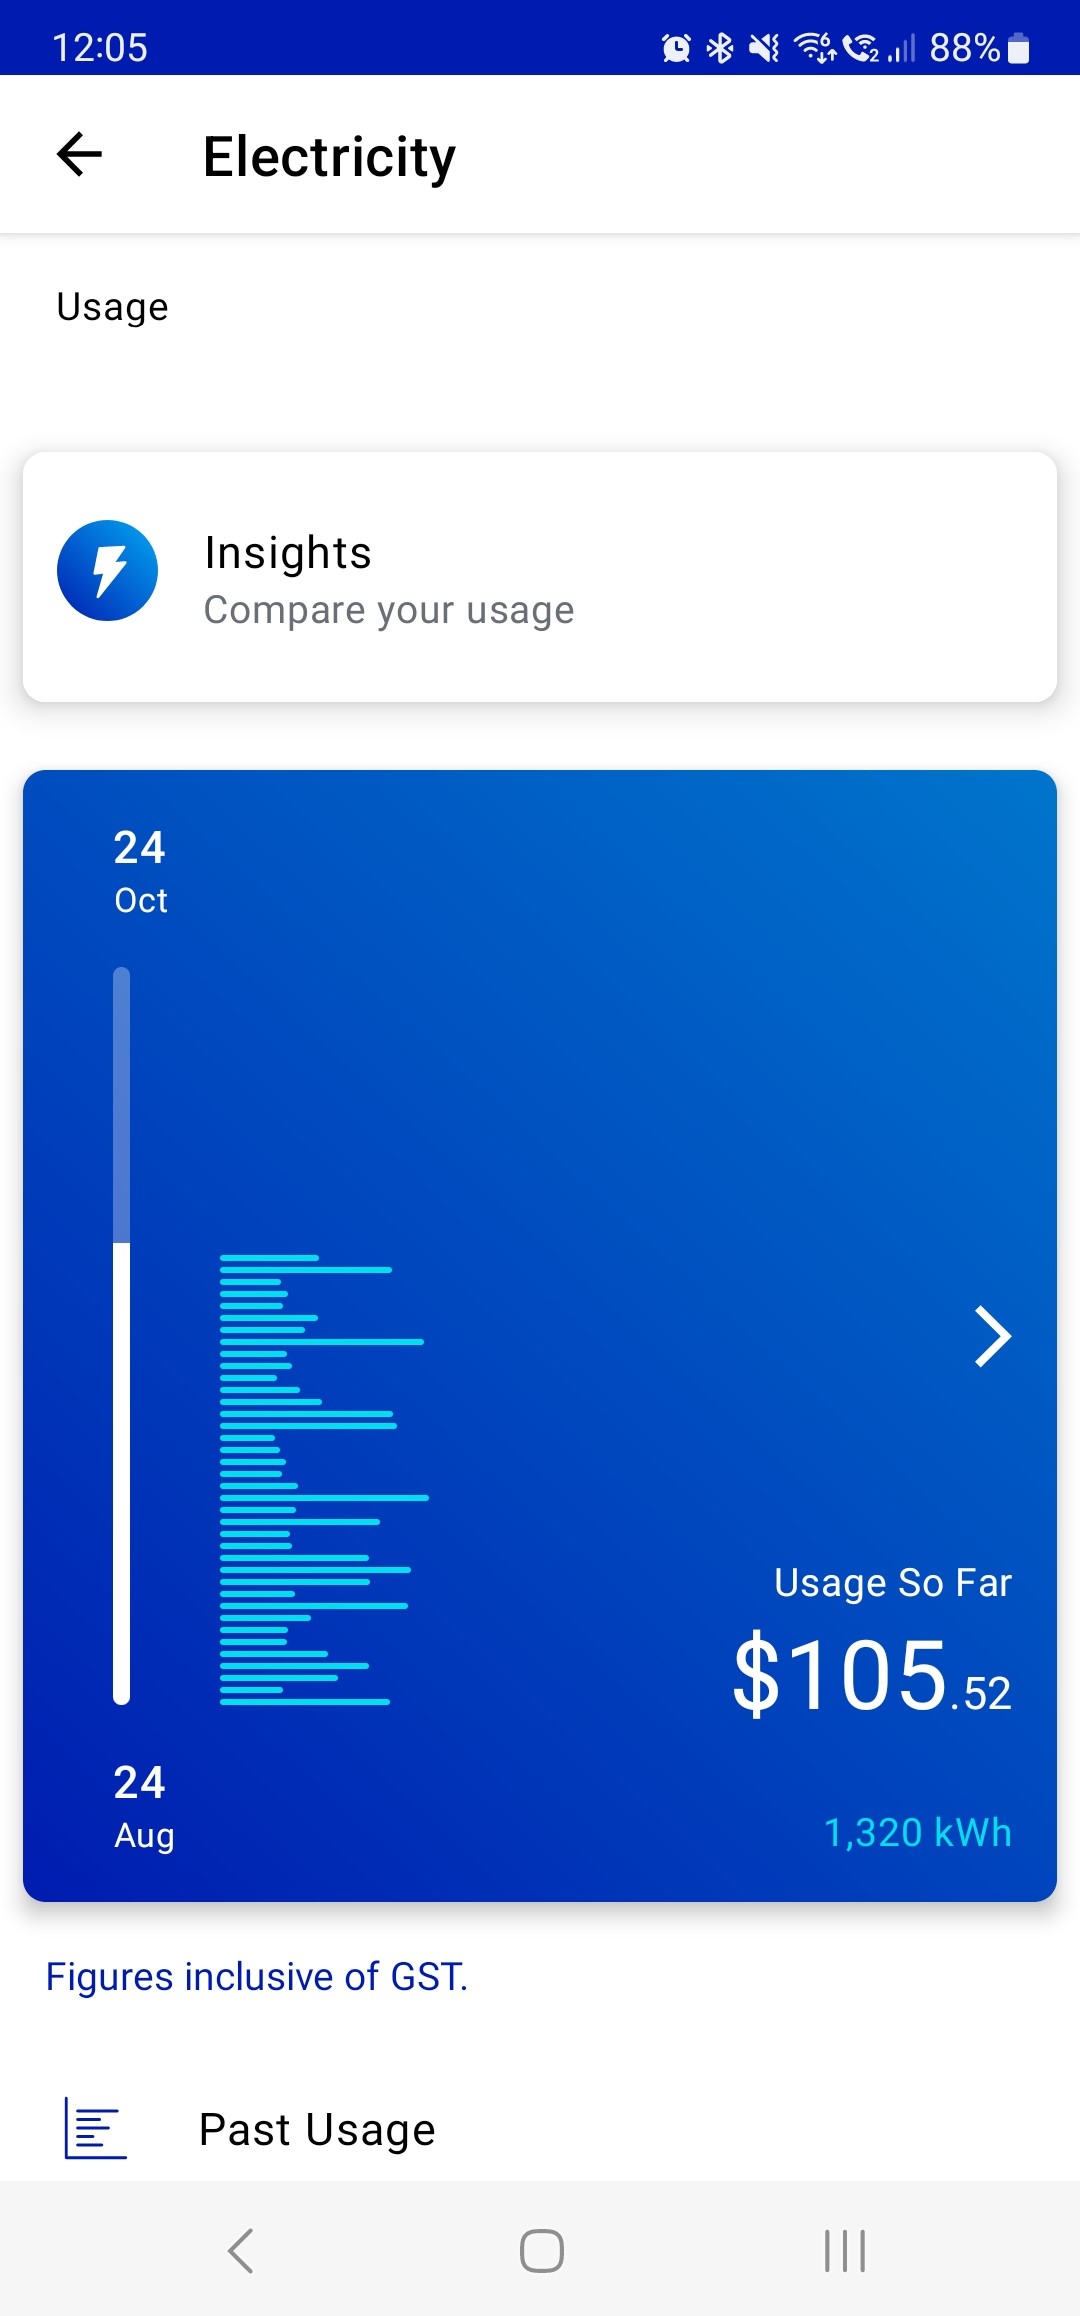Tap the back arrow in header
This screenshot has height=2316, width=1080.
80,155
